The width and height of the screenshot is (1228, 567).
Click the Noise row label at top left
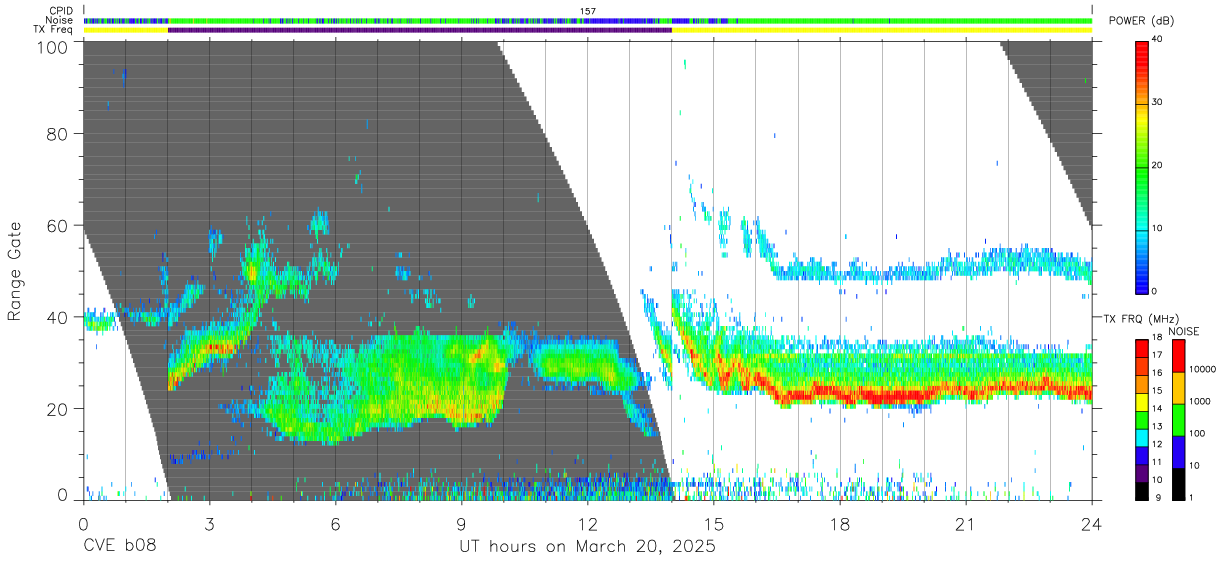pos(59,20)
